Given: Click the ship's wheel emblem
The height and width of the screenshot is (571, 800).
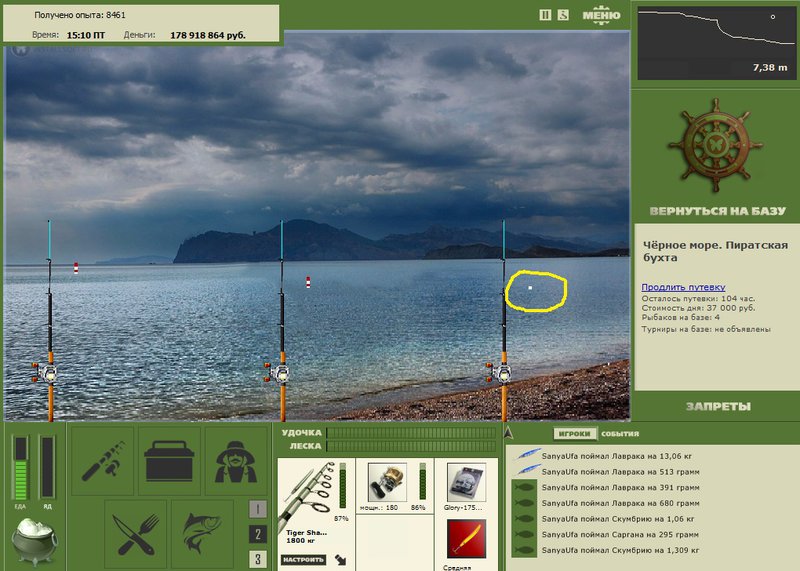Looking at the screenshot, I should [x=716, y=145].
